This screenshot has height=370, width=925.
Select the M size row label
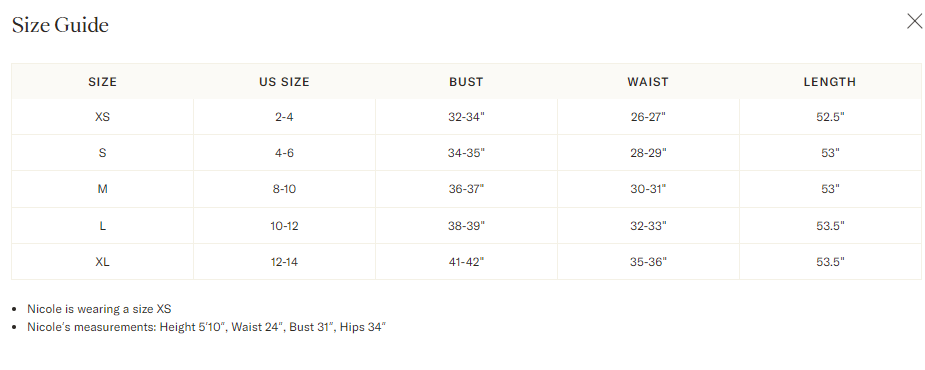[x=103, y=189]
